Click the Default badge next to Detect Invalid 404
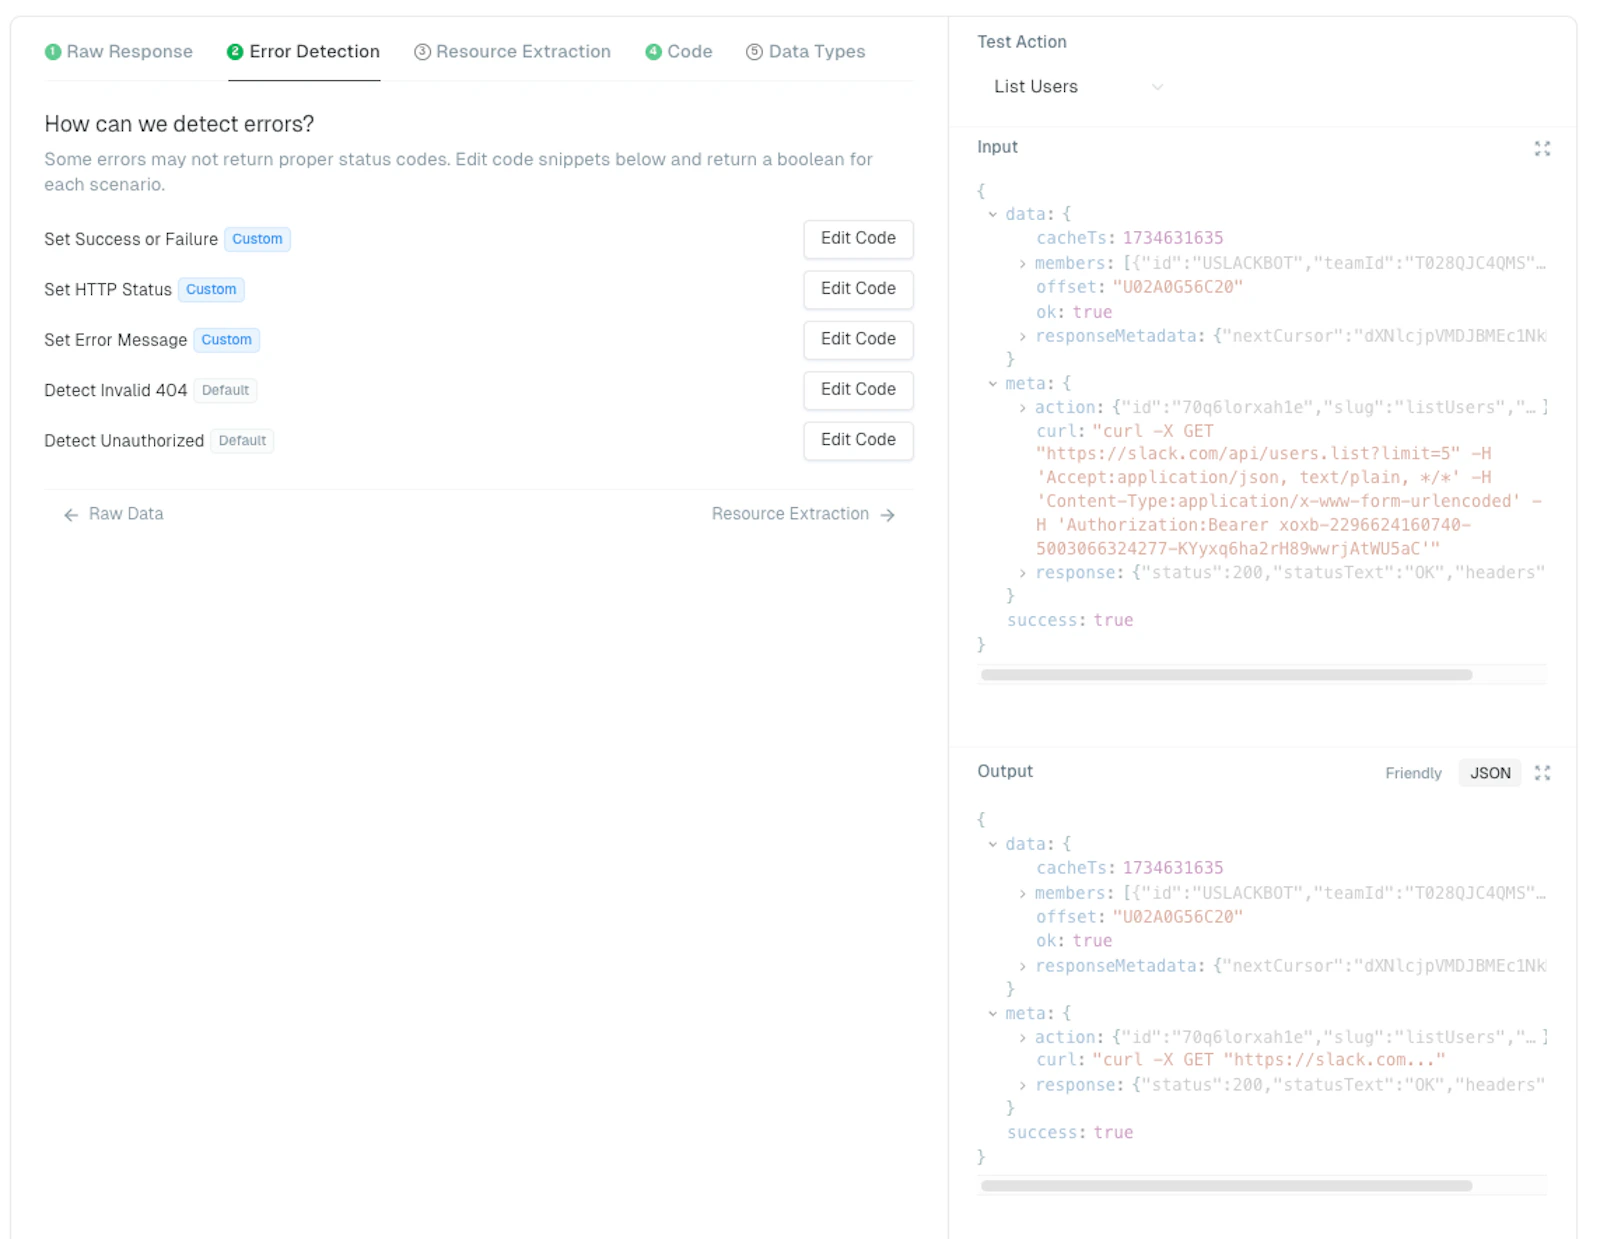1600x1239 pixels. pyautogui.click(x=225, y=390)
